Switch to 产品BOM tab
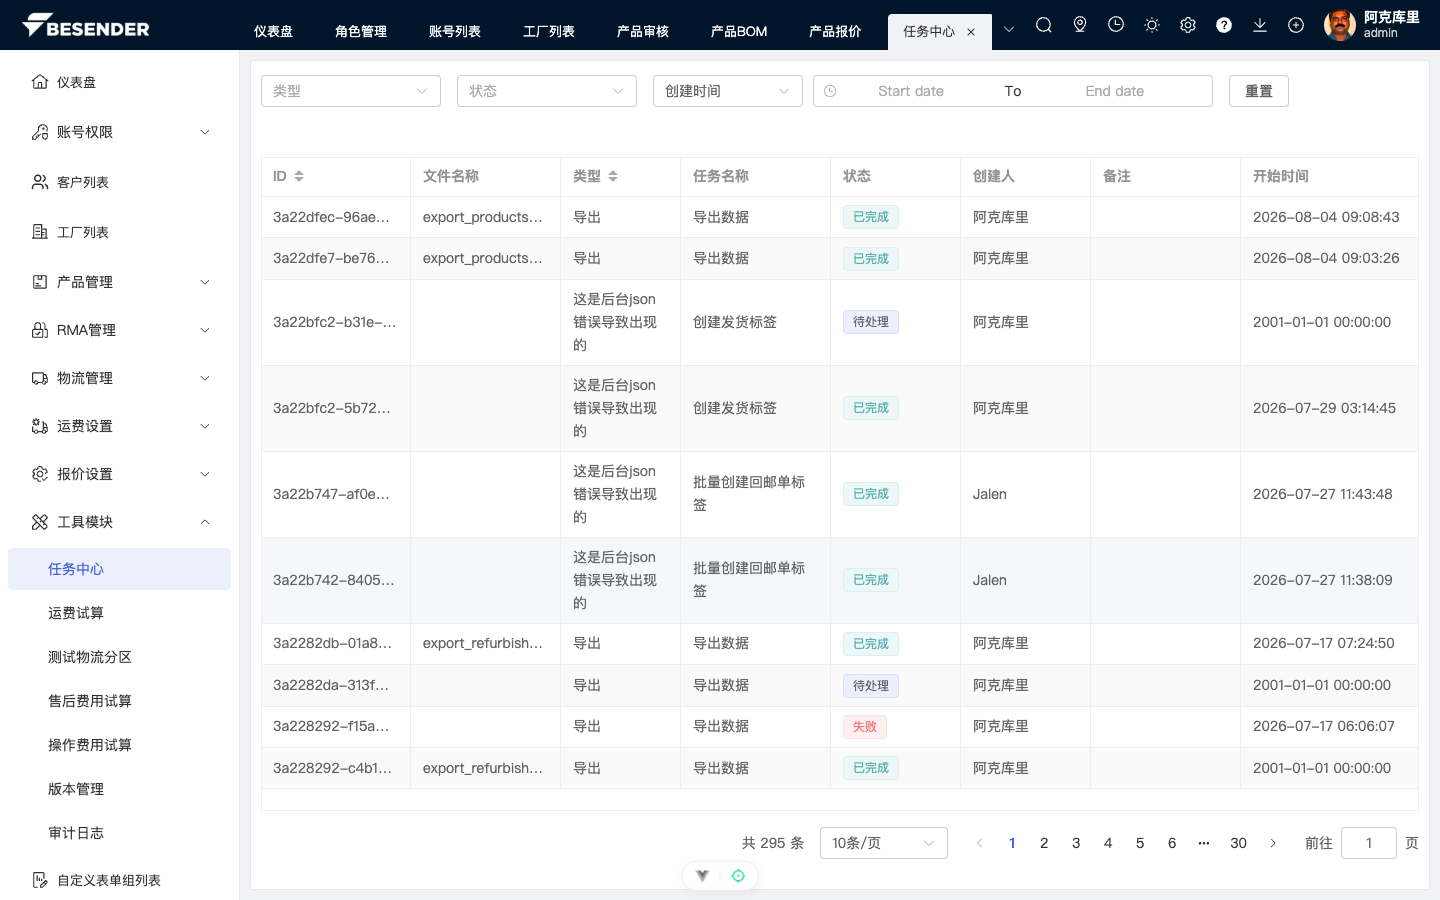 [739, 32]
